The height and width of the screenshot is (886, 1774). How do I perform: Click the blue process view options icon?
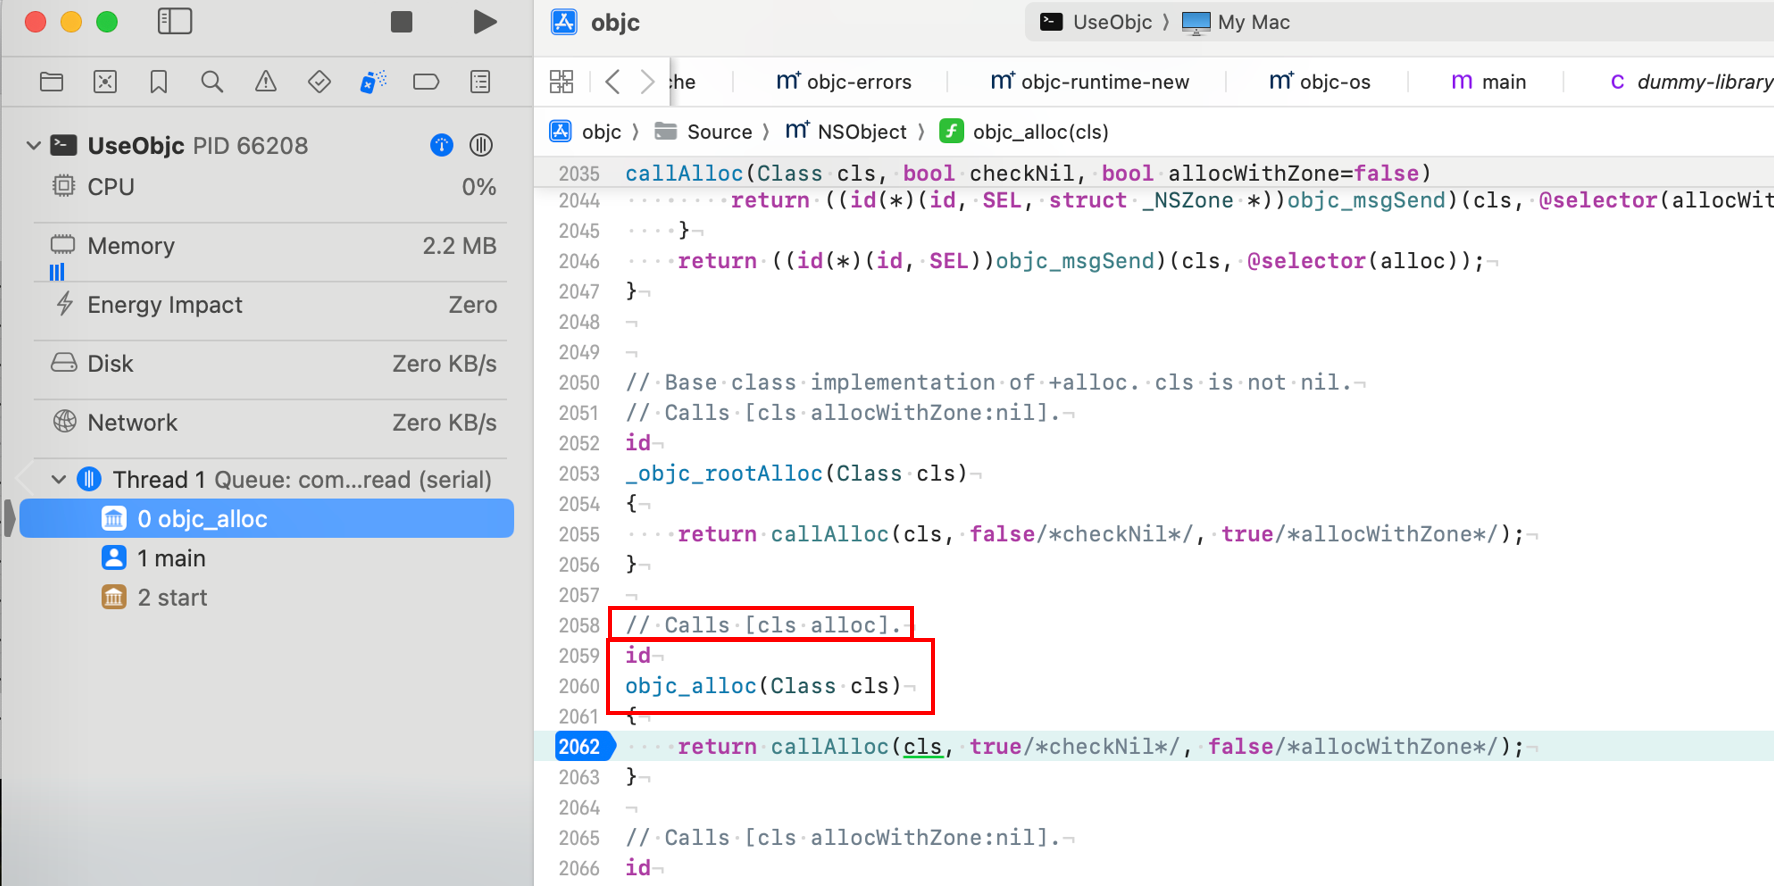pyautogui.click(x=441, y=146)
